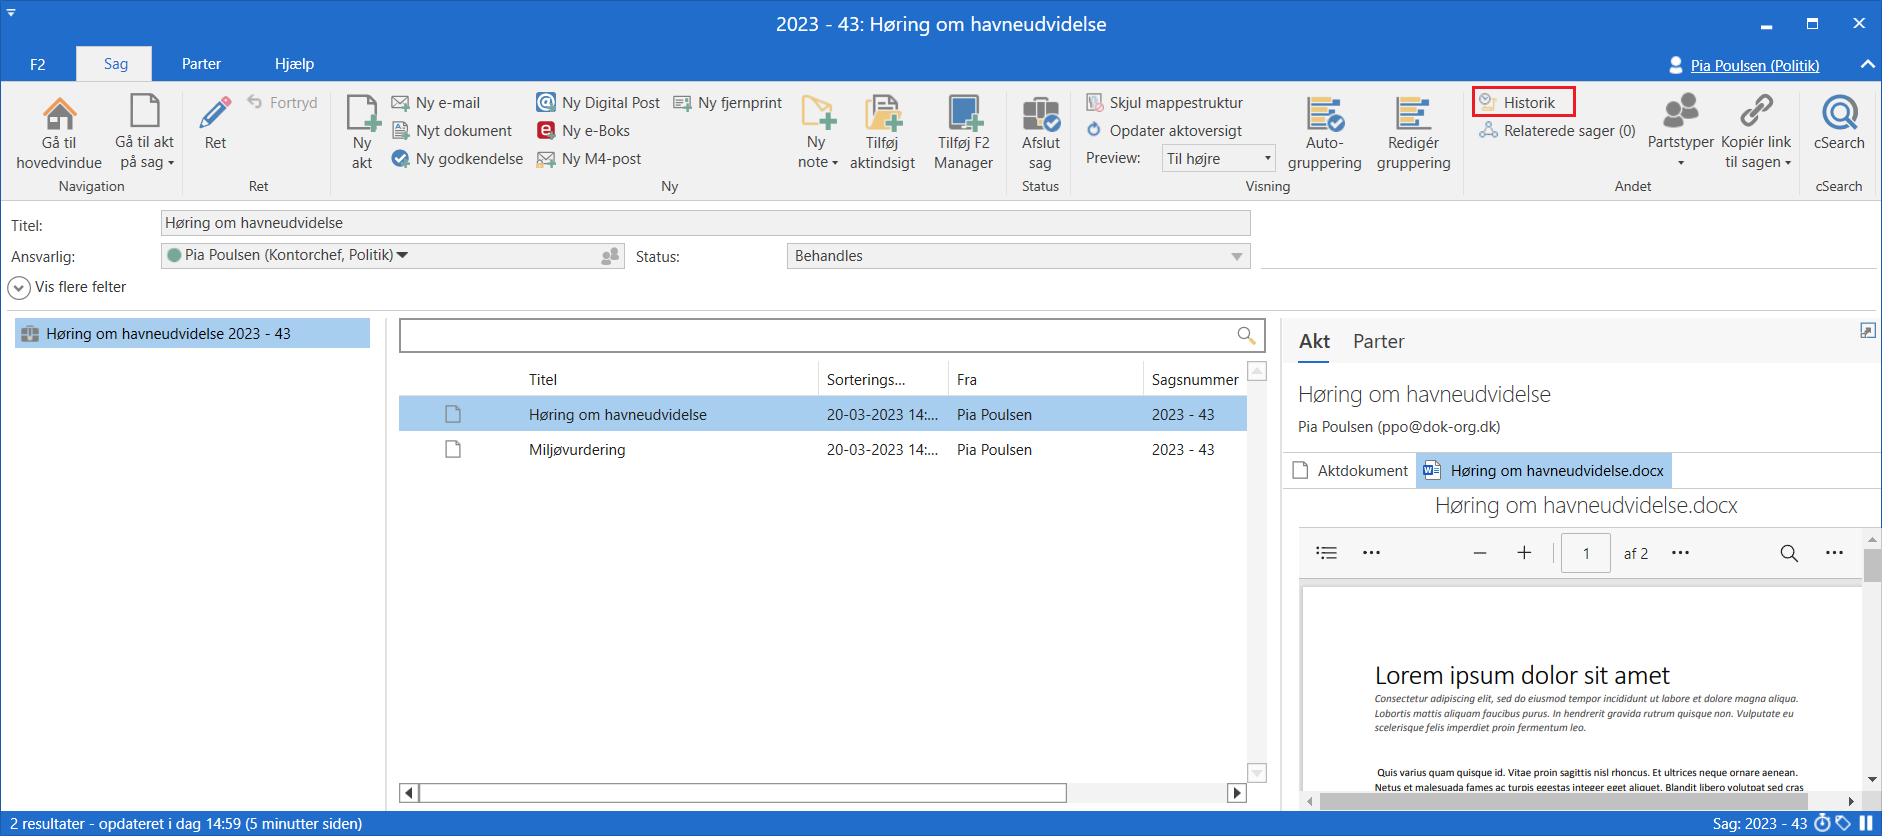This screenshot has height=836, width=1882.
Task: Click the Fortryd undo button
Action: (282, 102)
